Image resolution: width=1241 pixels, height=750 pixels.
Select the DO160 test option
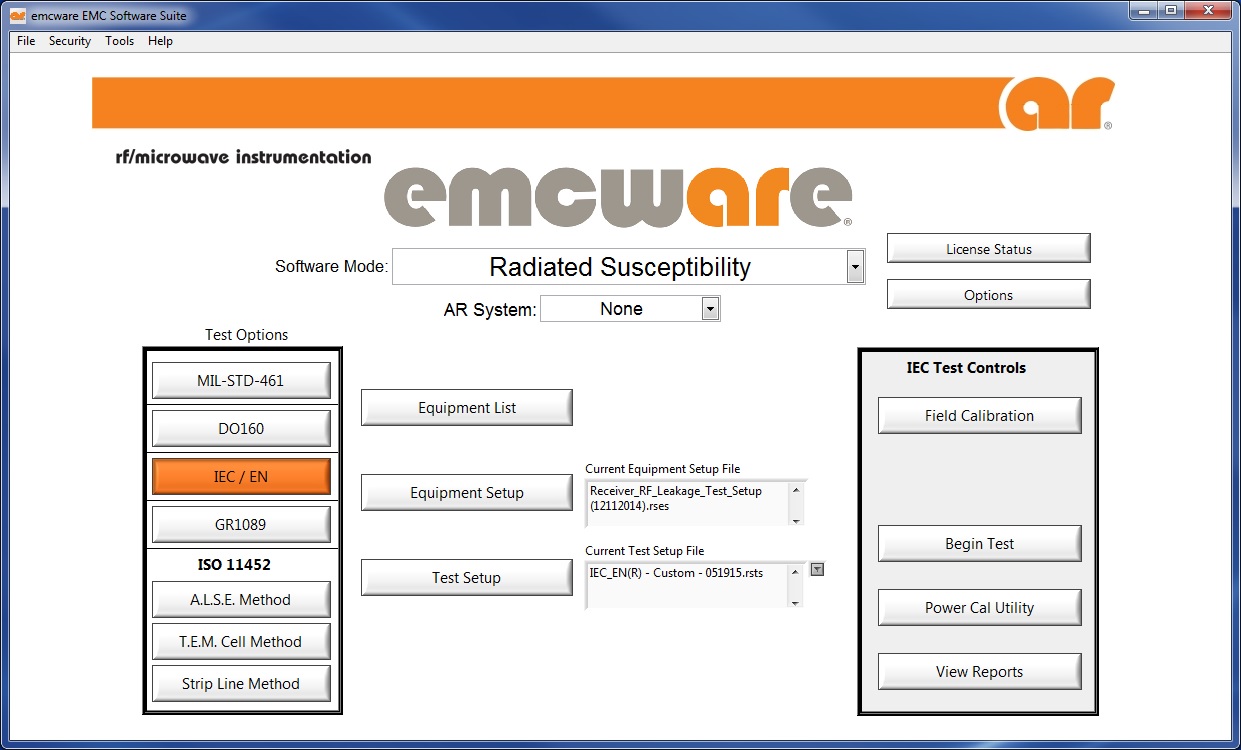pyautogui.click(x=241, y=429)
